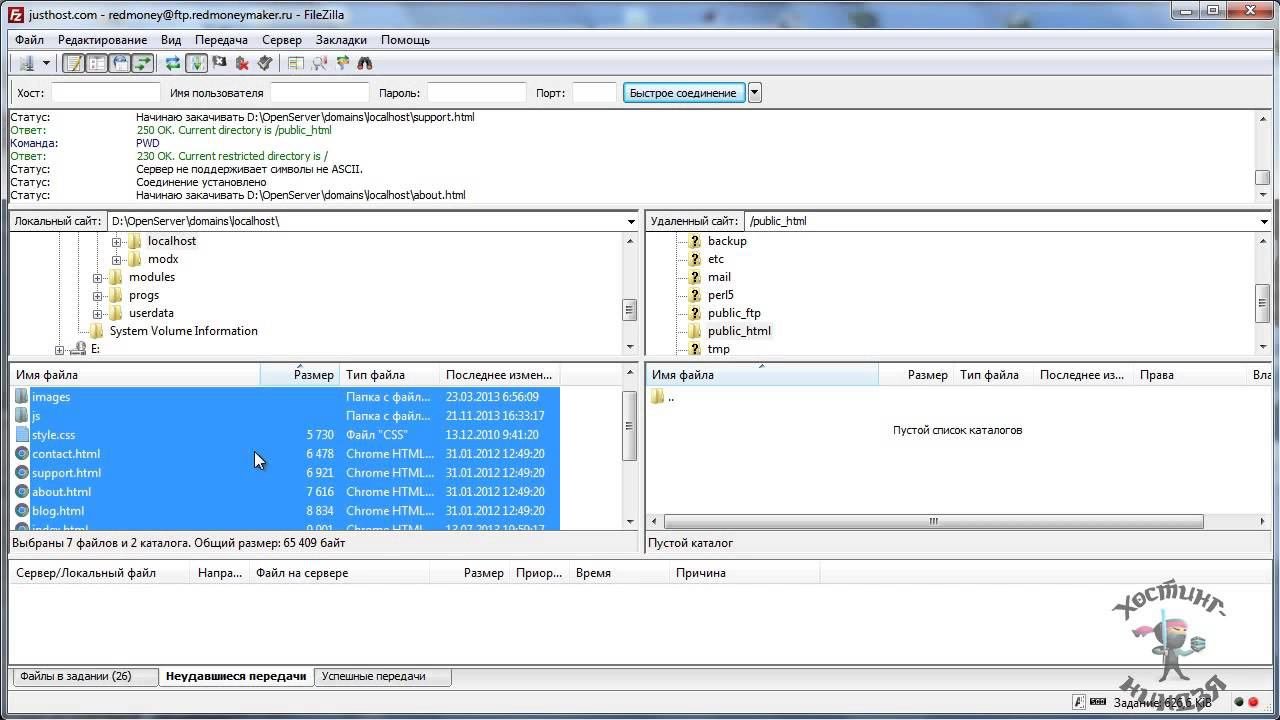
Task: Open the Сервер menu
Action: click(281, 40)
